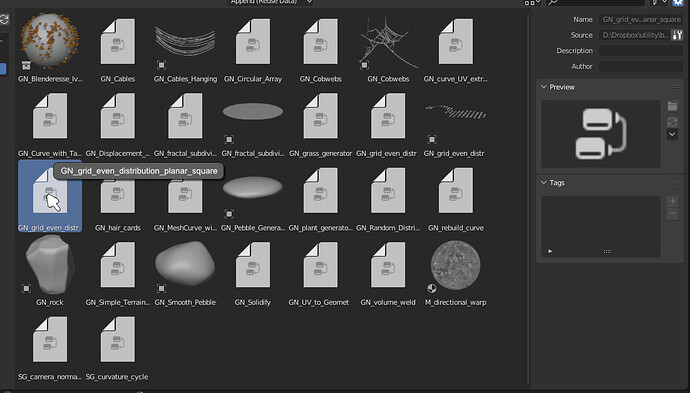Select the SG_curvature_cycle asset
Screen dimensions: 690x393
pyautogui.click(x=117, y=345)
